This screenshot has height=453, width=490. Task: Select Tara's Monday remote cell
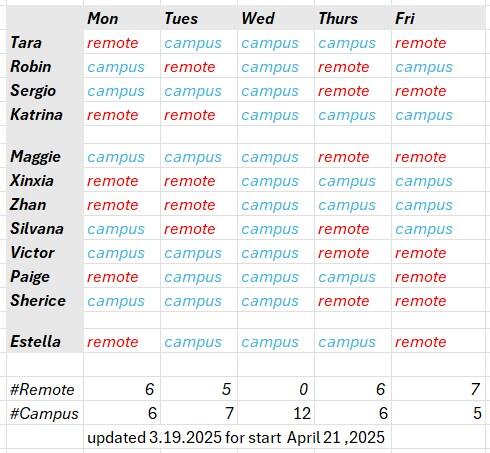(122, 42)
